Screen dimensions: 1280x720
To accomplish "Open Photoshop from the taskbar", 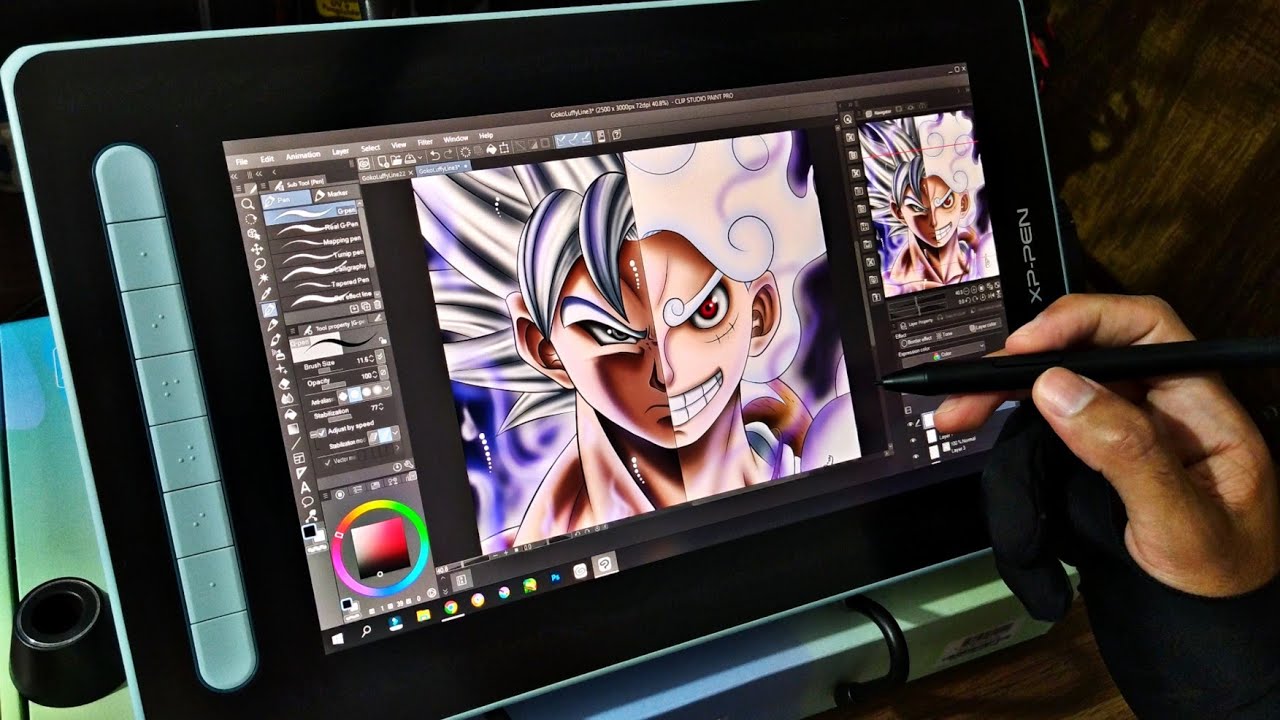I will [x=556, y=578].
